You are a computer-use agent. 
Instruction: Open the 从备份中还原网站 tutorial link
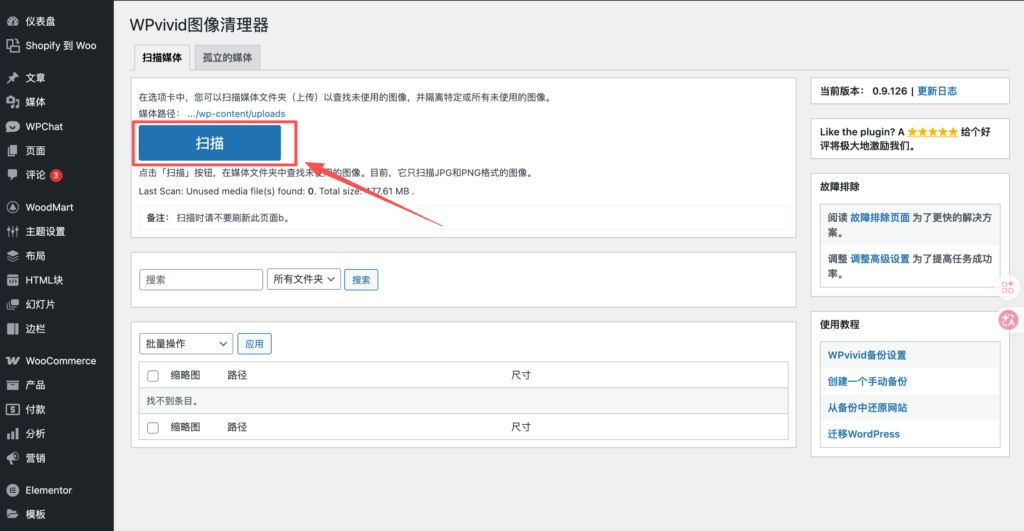pos(867,408)
